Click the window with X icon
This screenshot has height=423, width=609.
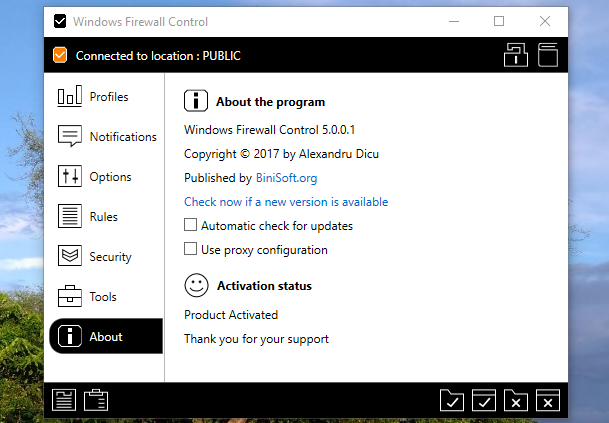coord(548,400)
